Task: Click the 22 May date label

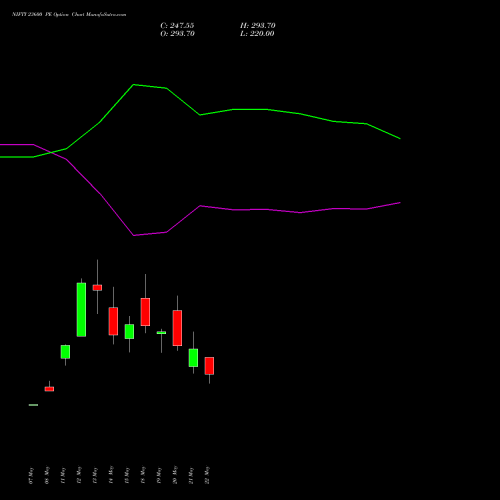Action: click(x=207, y=476)
